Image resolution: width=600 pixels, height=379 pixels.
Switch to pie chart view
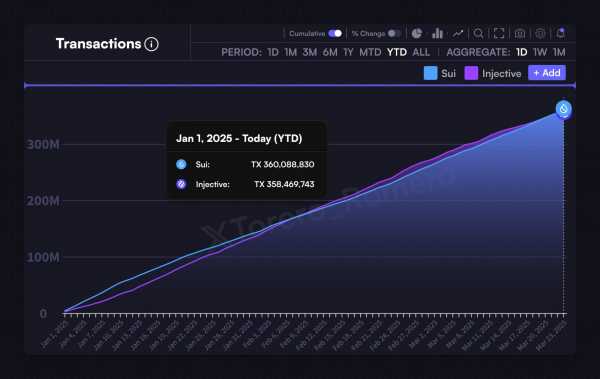pyautogui.click(x=417, y=34)
